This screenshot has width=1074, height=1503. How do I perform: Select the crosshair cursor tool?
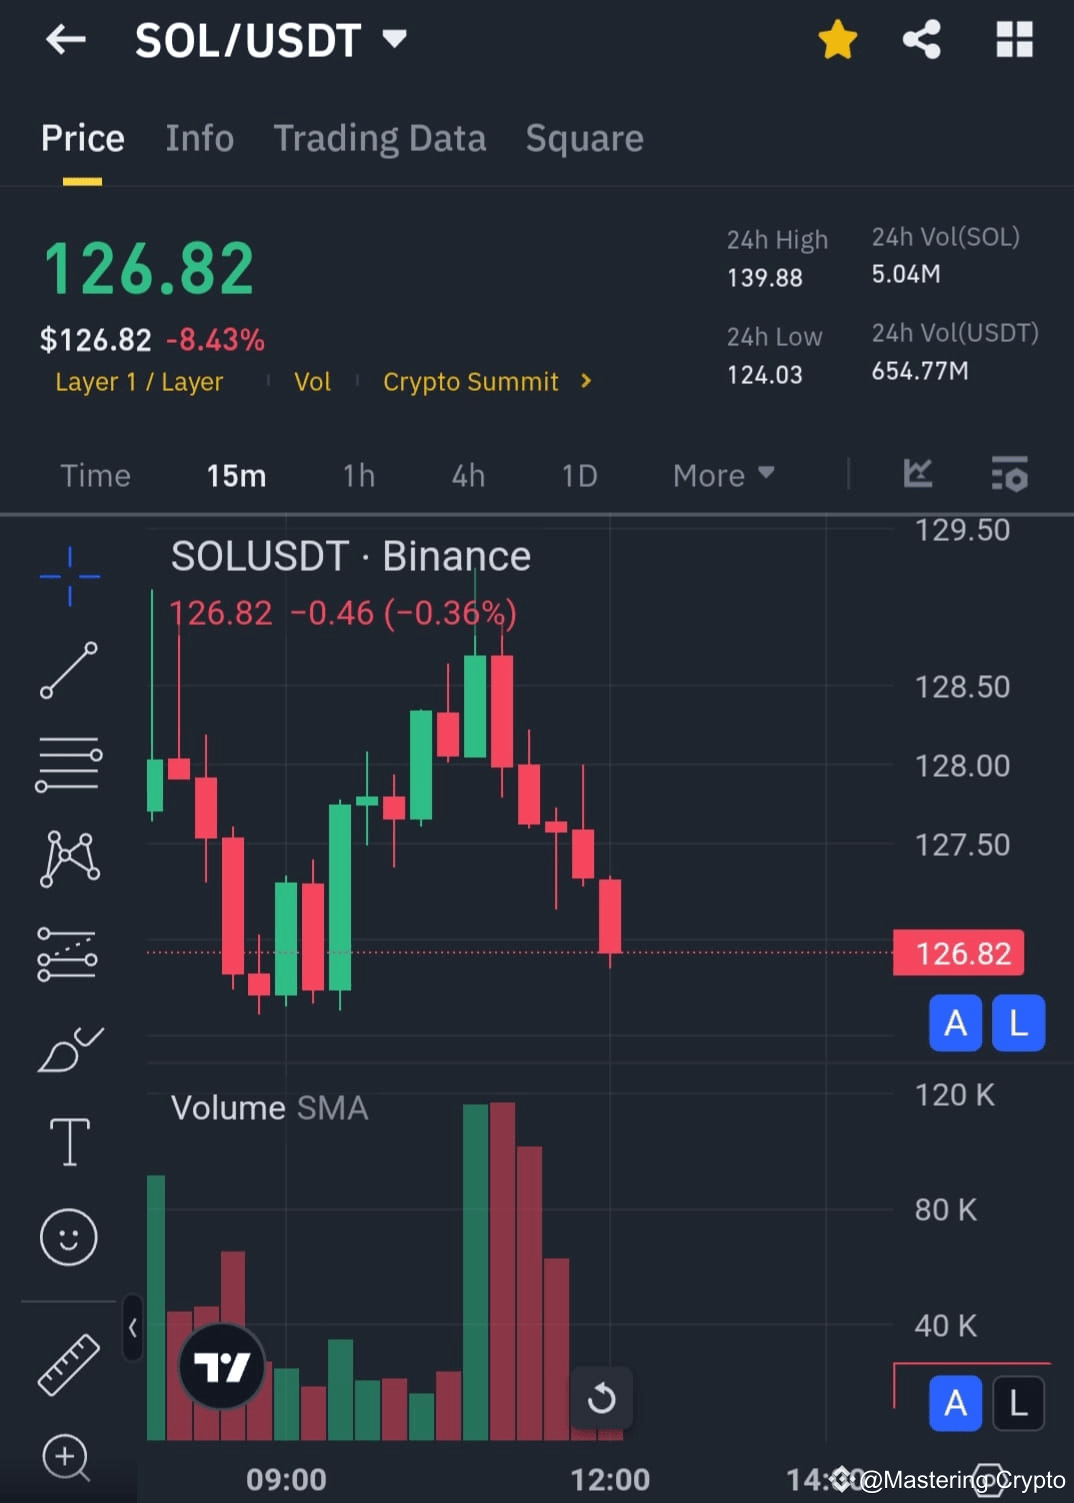coord(68,575)
